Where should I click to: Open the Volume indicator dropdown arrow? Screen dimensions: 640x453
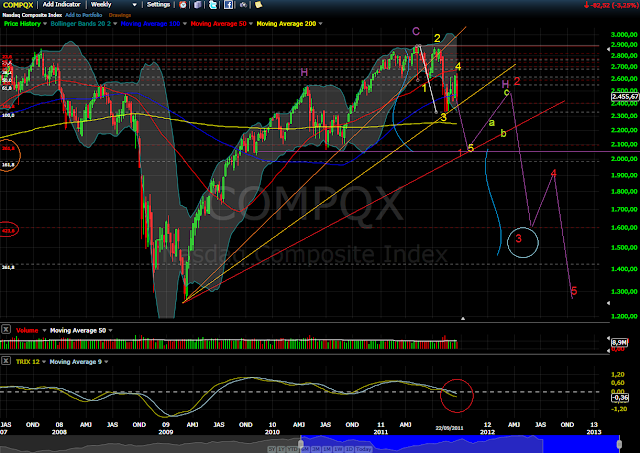pos(44,330)
